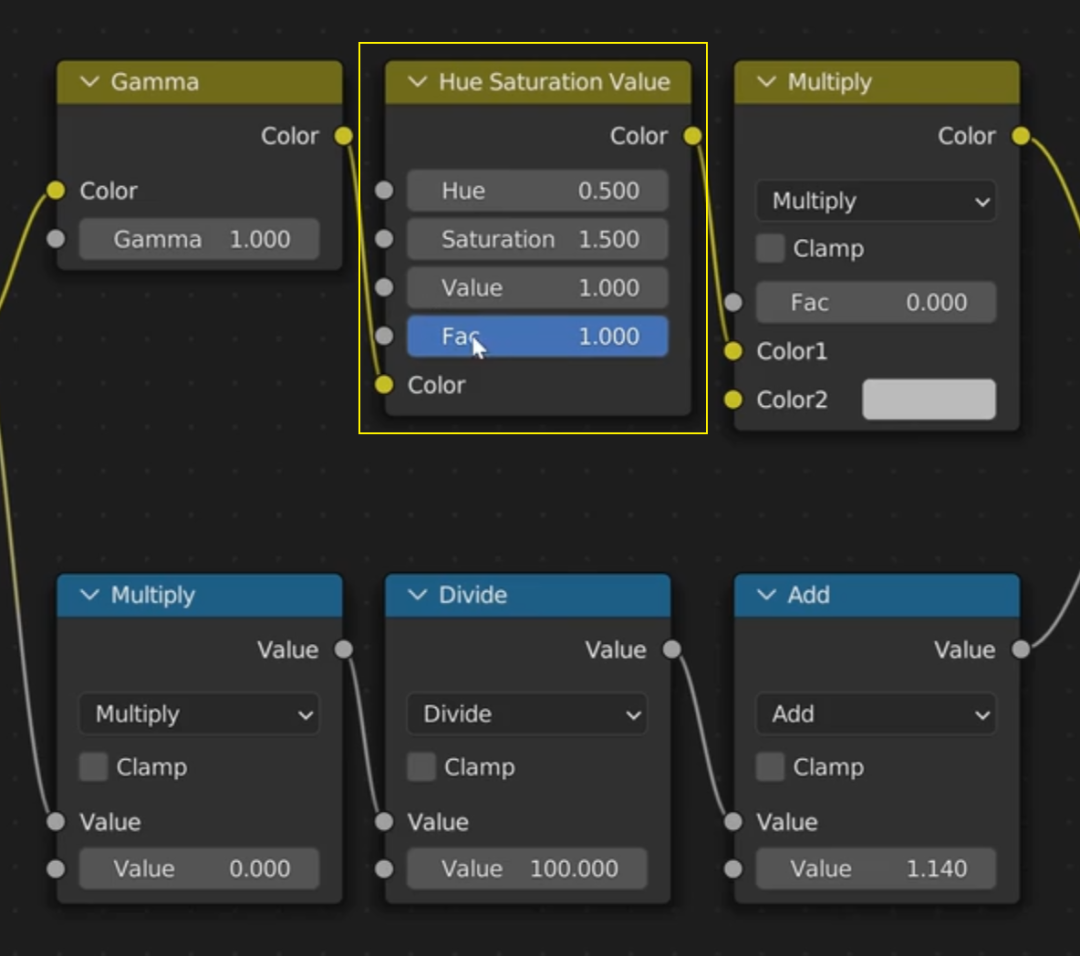The image size is (1080, 956).
Task: Click the Value 0.000 field in Multiply math node
Action: pos(199,869)
